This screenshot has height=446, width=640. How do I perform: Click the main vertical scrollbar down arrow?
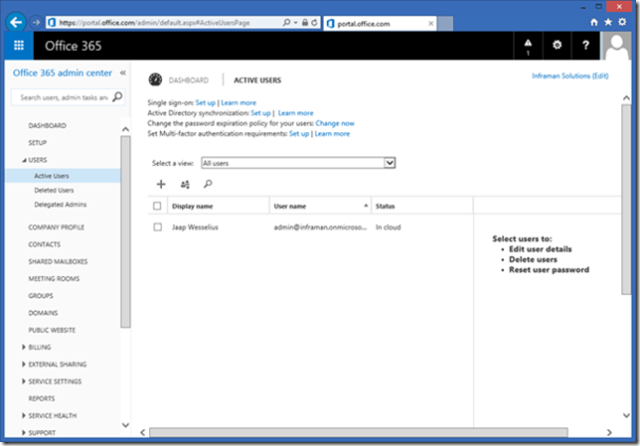(x=626, y=416)
